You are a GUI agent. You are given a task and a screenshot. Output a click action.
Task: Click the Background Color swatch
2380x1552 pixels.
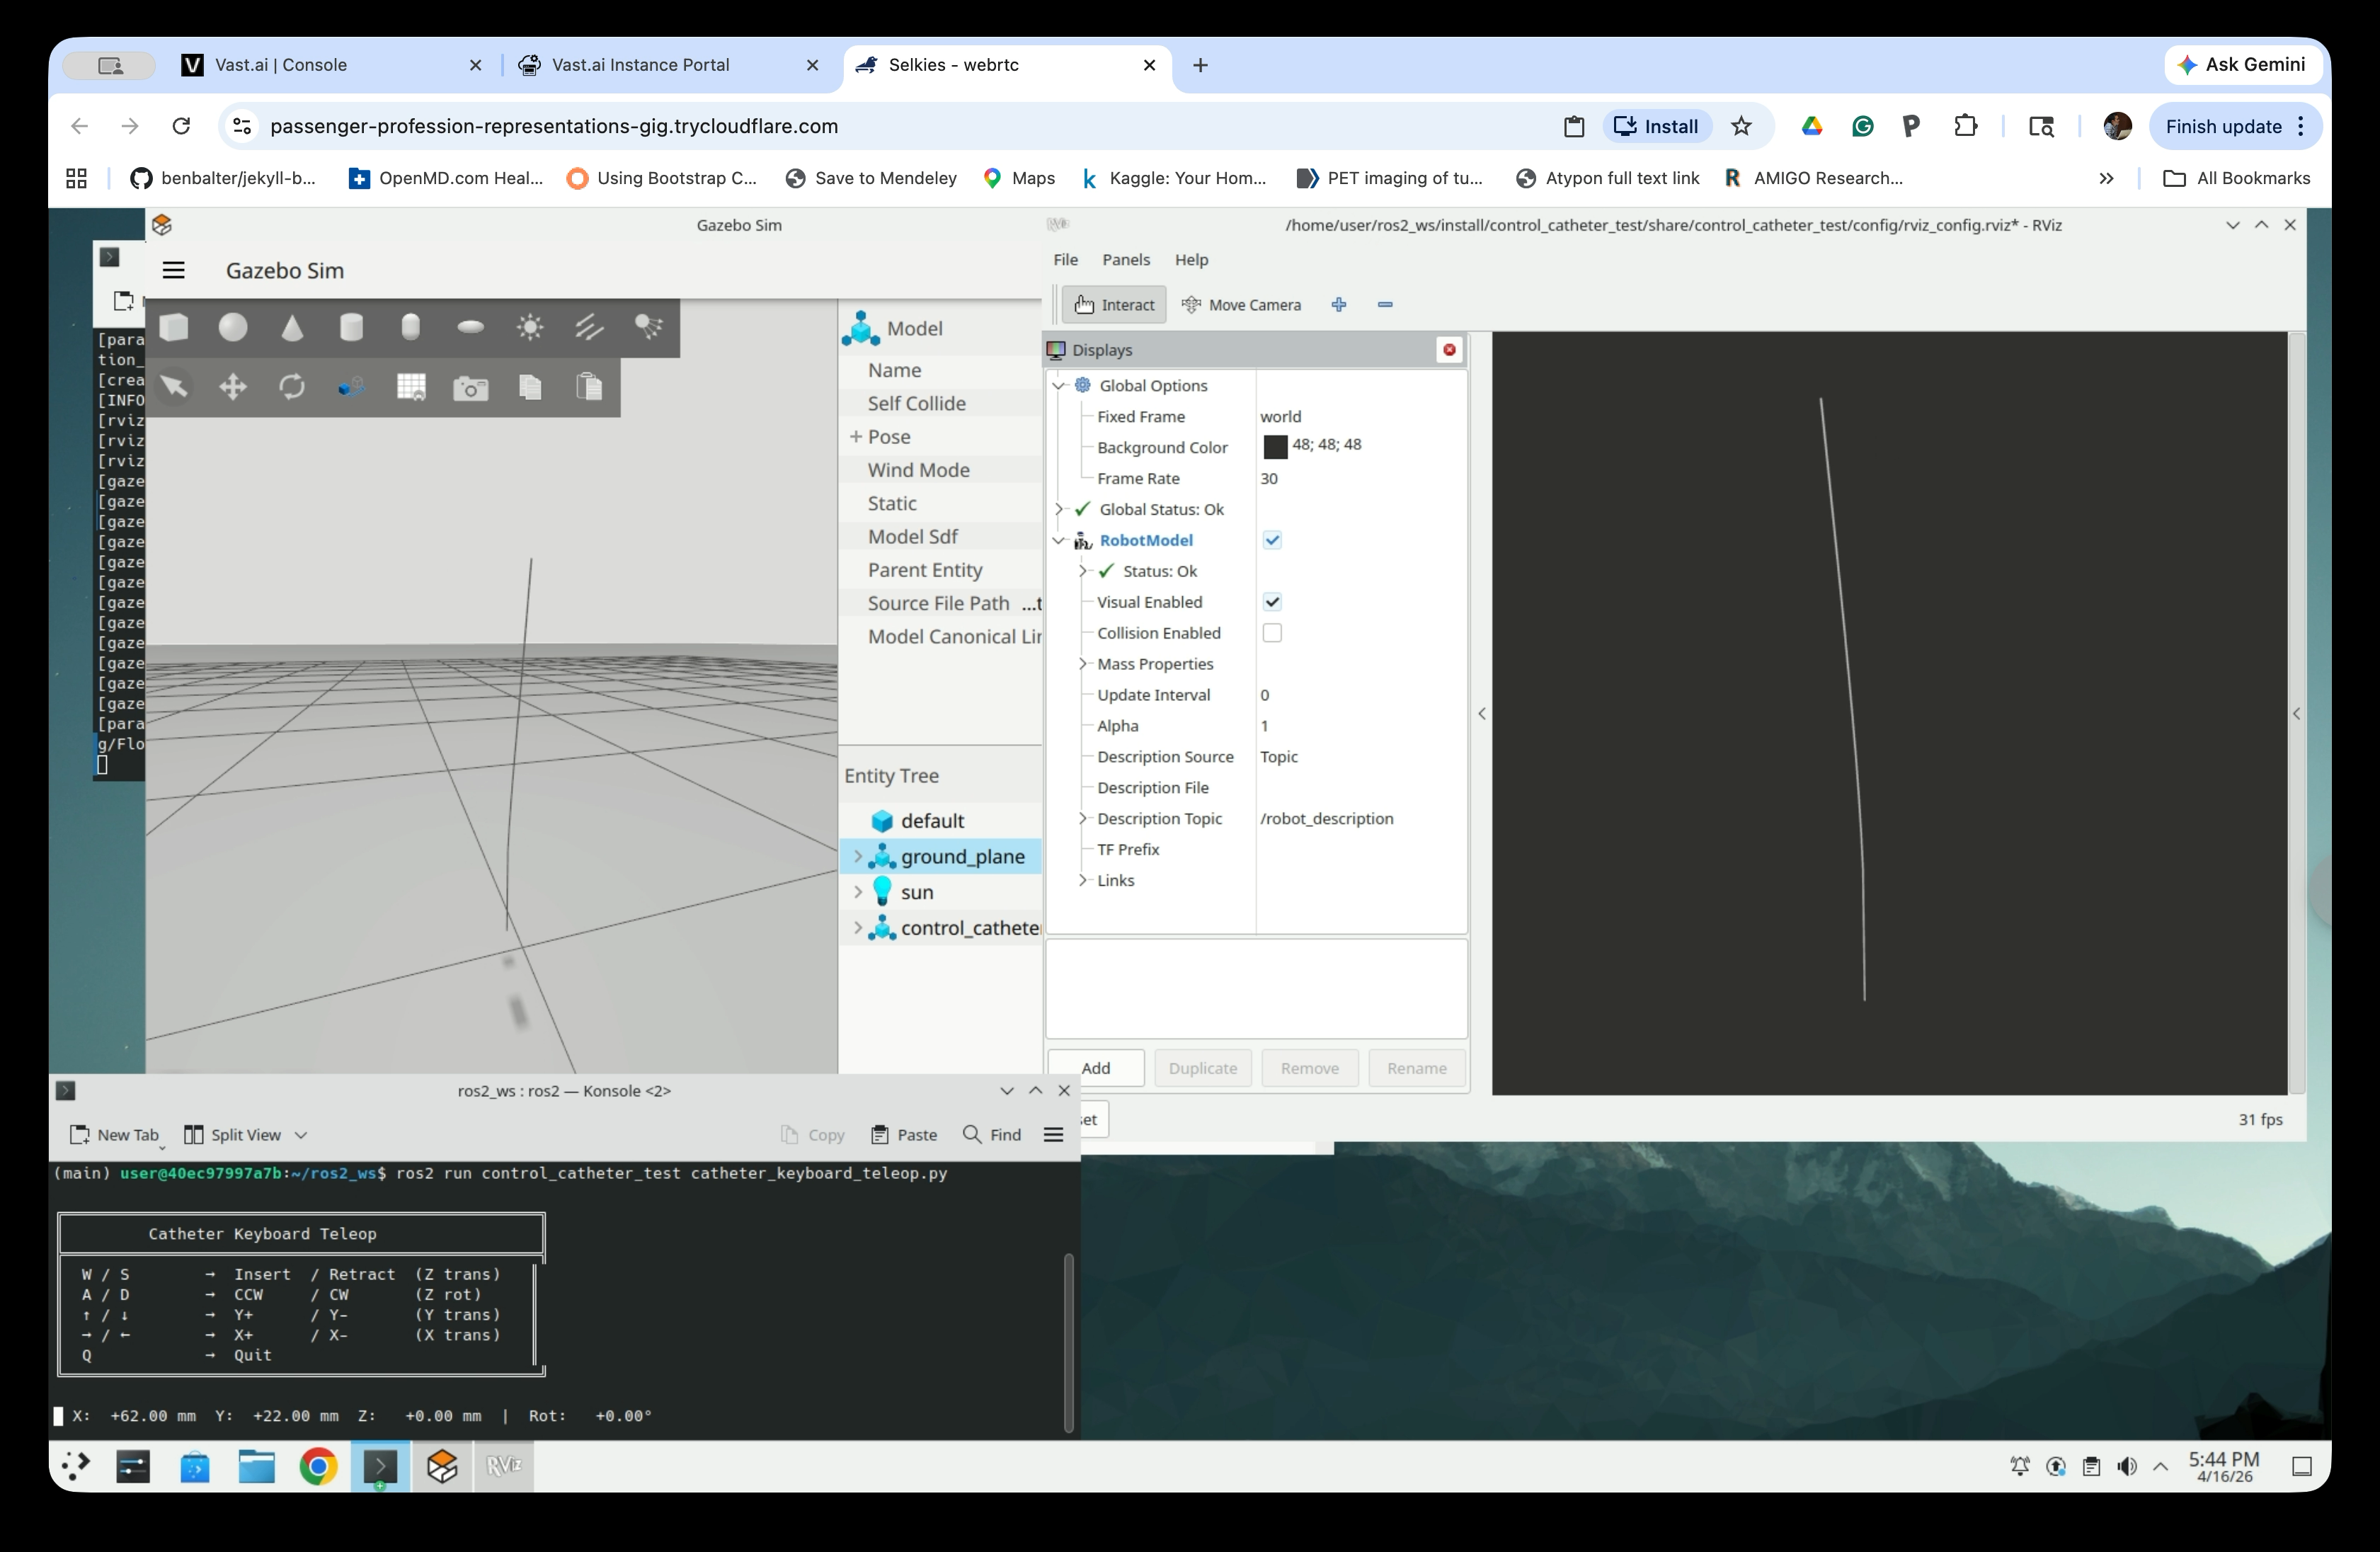click(x=1275, y=447)
